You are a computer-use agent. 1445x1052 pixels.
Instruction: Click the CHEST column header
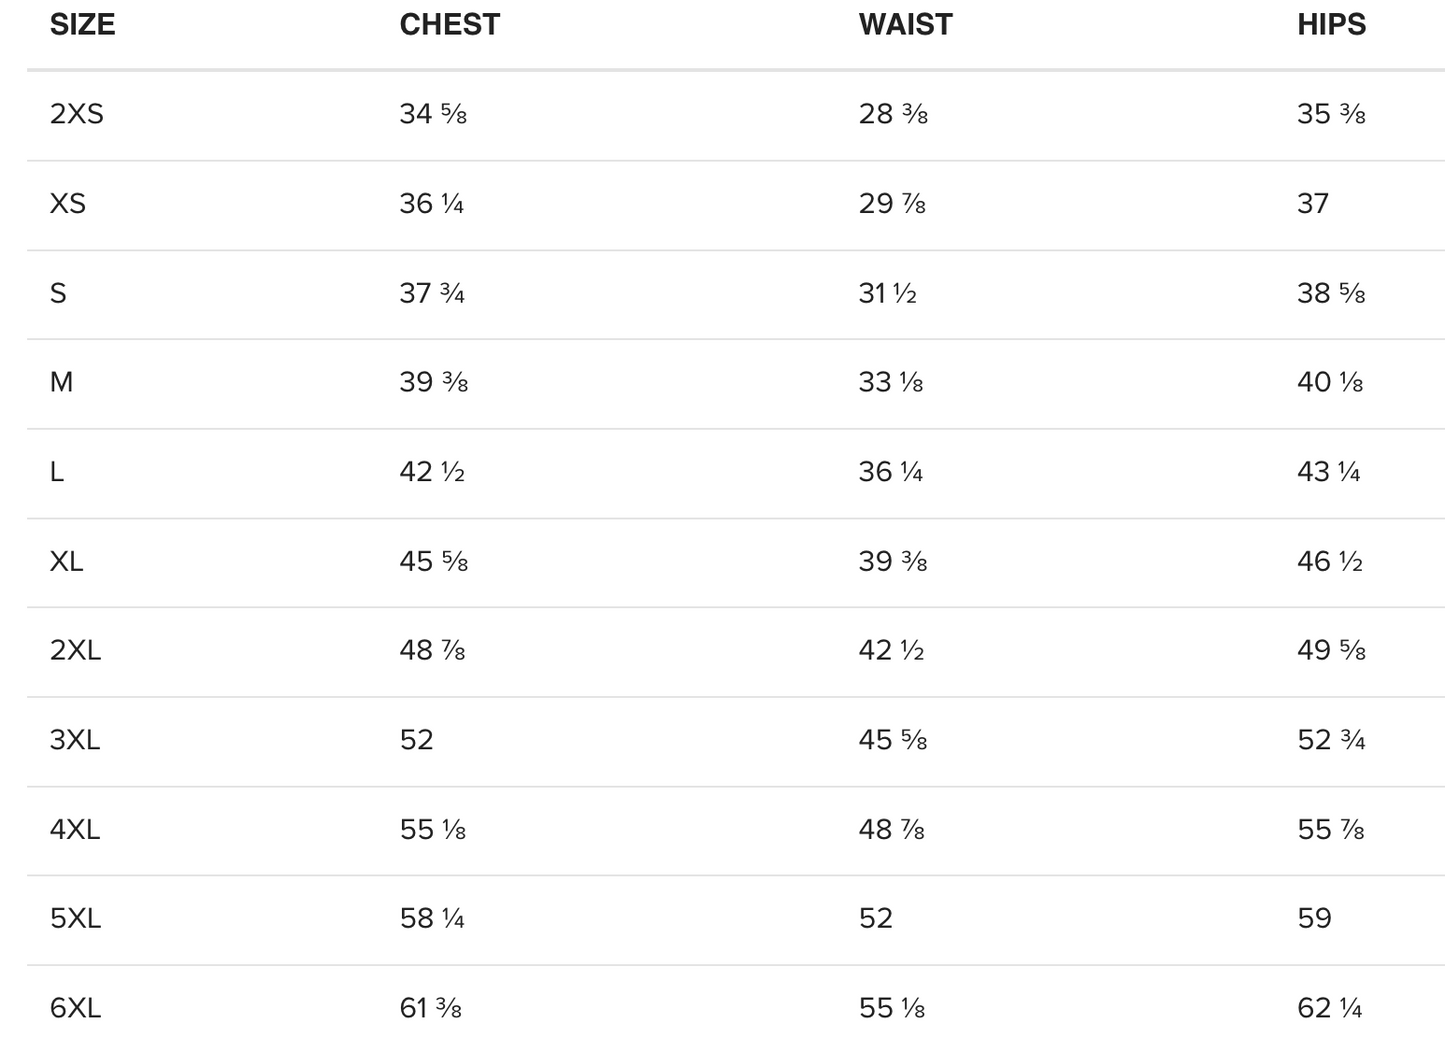point(449,25)
